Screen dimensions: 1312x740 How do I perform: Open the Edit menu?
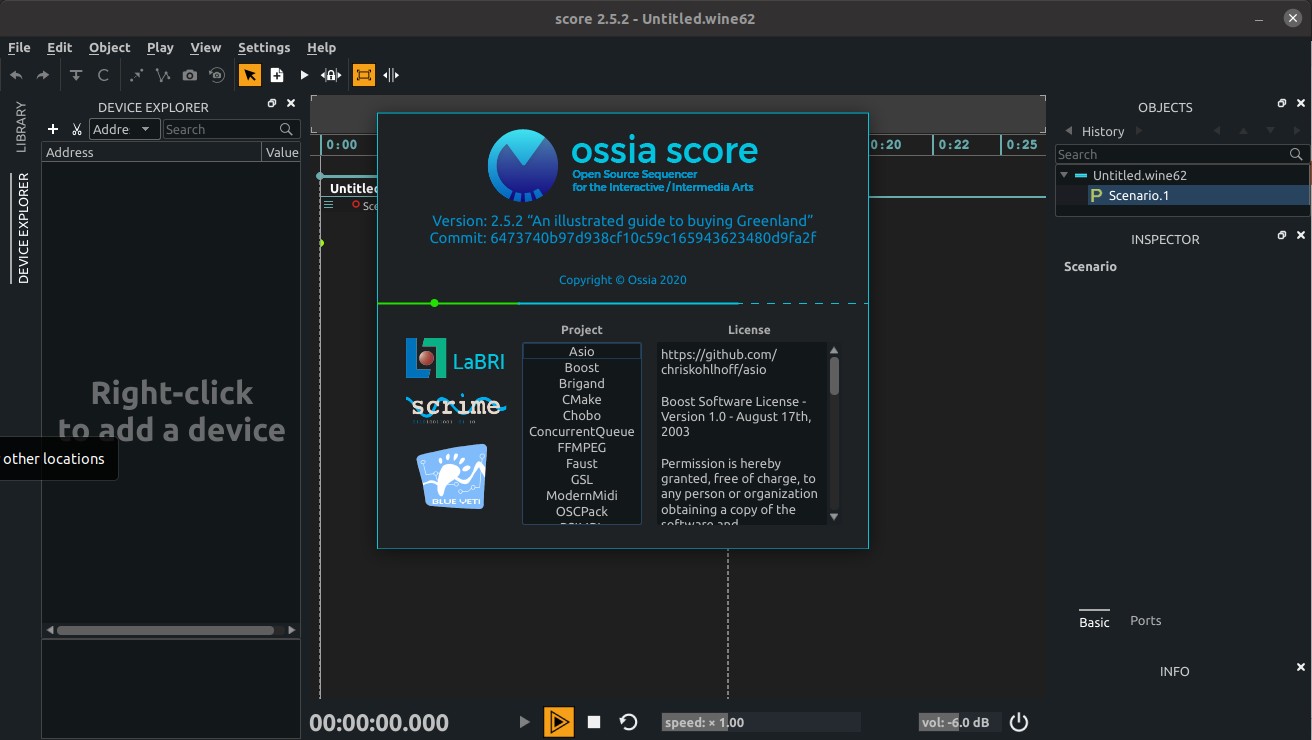point(59,47)
